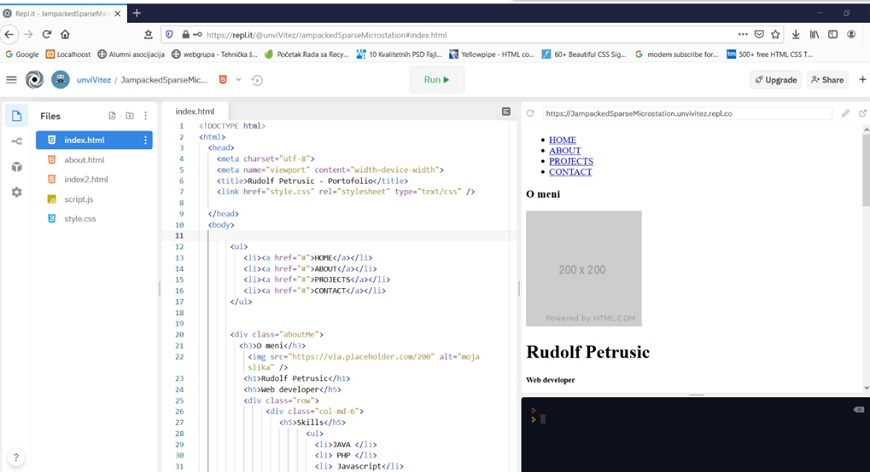Click the tracking protection shield icon
This screenshot has width=870, height=472.
pos(169,34)
